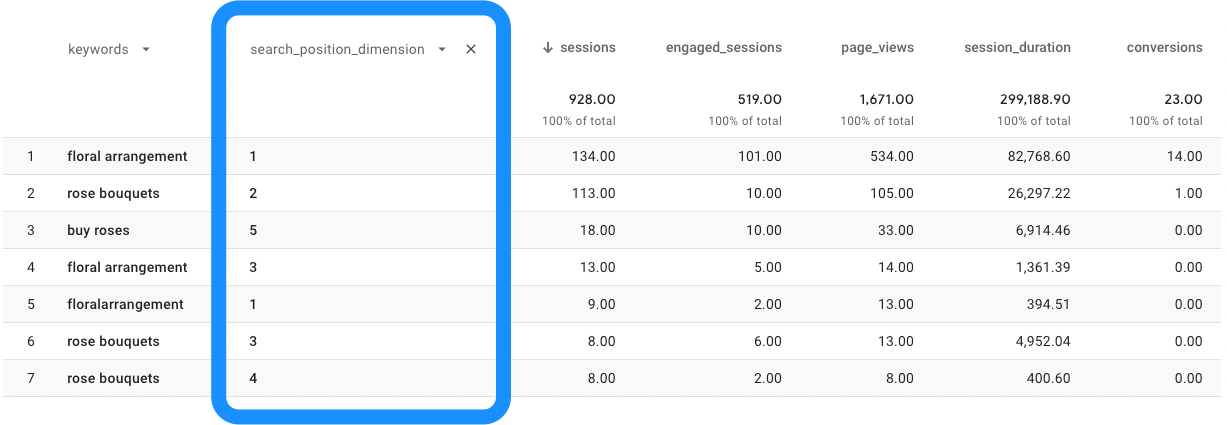This screenshot has width=1227, height=425.
Task: Open the keywords dimension dropdown arrow
Action: (146, 49)
